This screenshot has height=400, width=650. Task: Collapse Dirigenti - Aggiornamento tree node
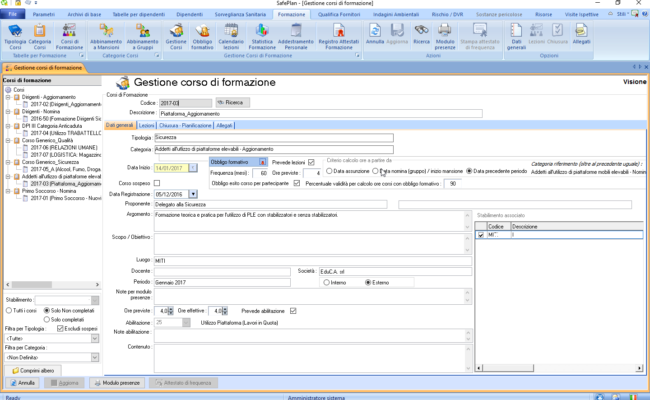tap(8, 97)
